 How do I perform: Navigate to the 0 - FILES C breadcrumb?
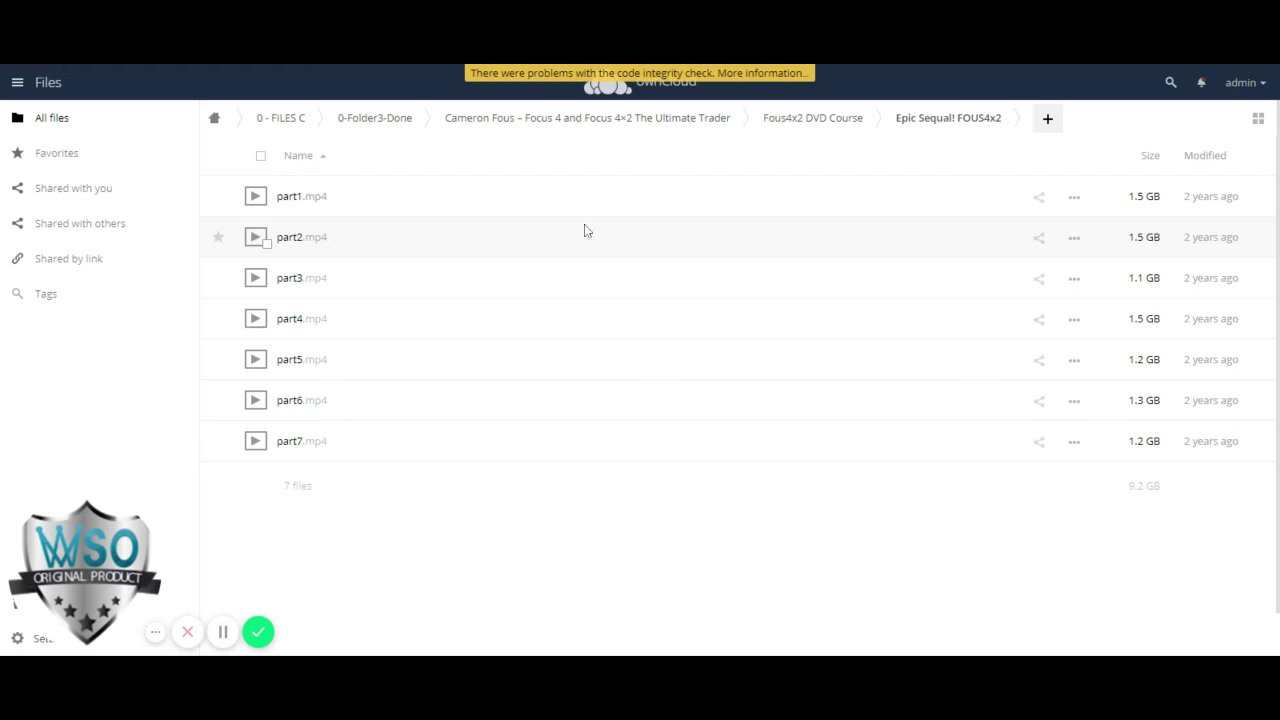tap(281, 118)
